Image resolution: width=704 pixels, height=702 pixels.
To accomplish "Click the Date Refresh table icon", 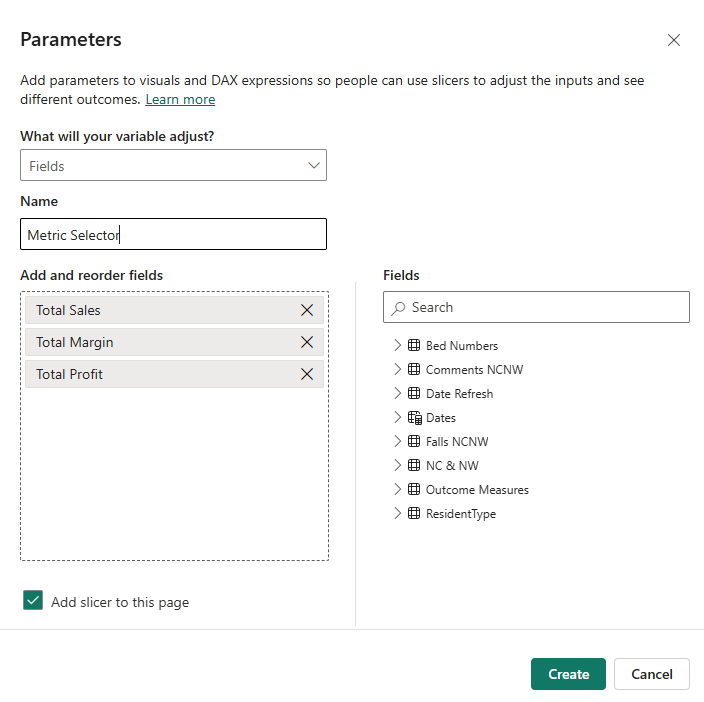I will (414, 393).
